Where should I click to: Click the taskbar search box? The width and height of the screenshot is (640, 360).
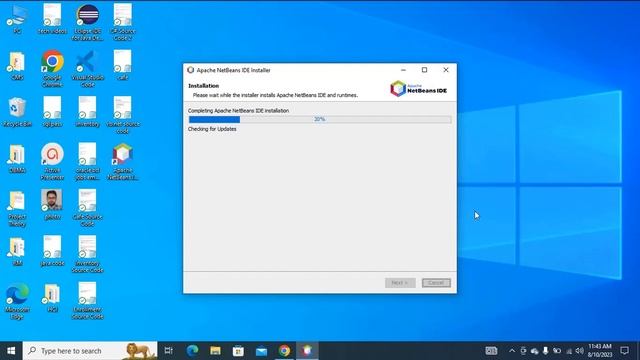click(x=90, y=351)
